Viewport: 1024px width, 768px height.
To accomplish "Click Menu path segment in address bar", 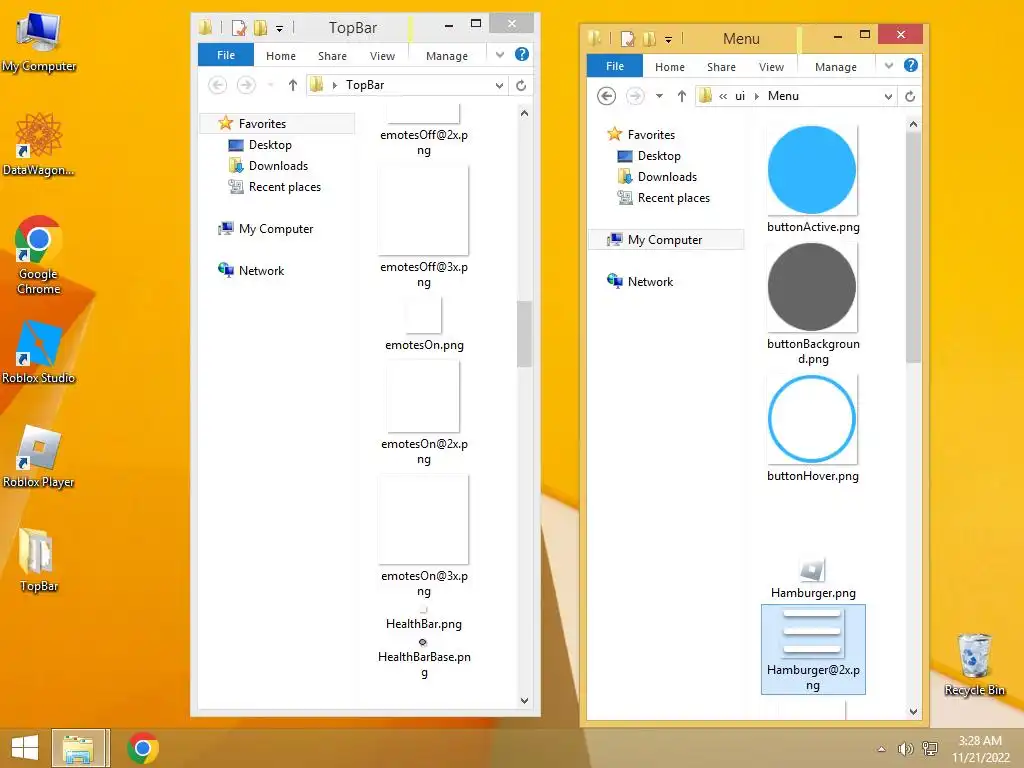I will 783,96.
